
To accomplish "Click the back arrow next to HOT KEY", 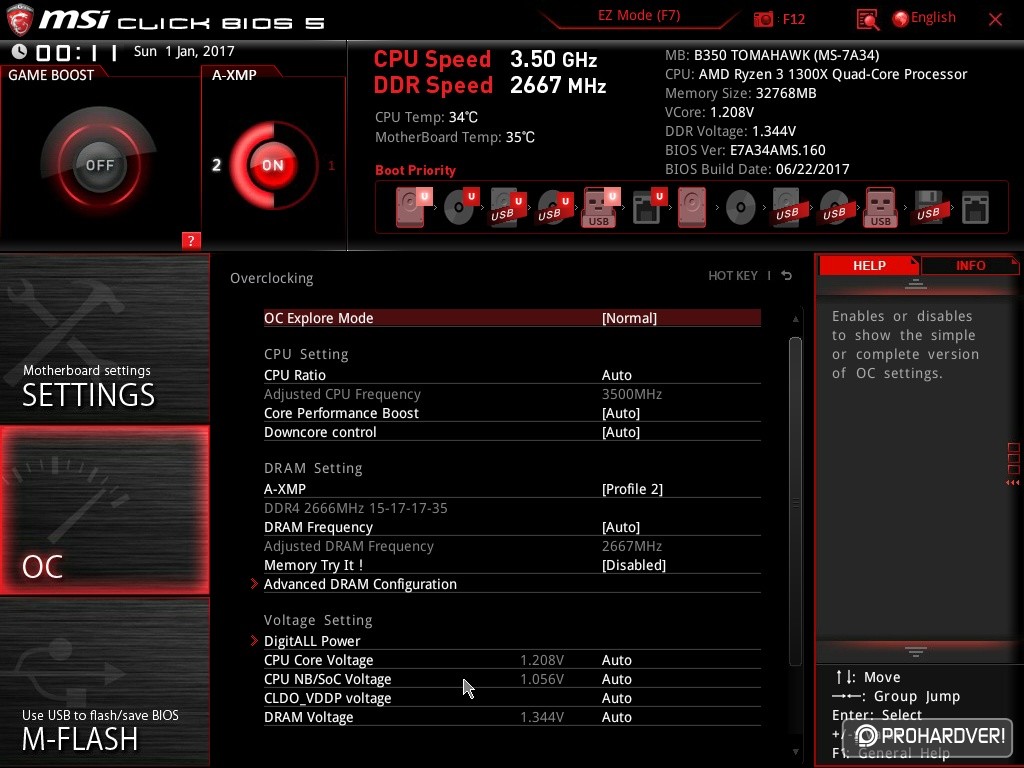I will [787, 276].
